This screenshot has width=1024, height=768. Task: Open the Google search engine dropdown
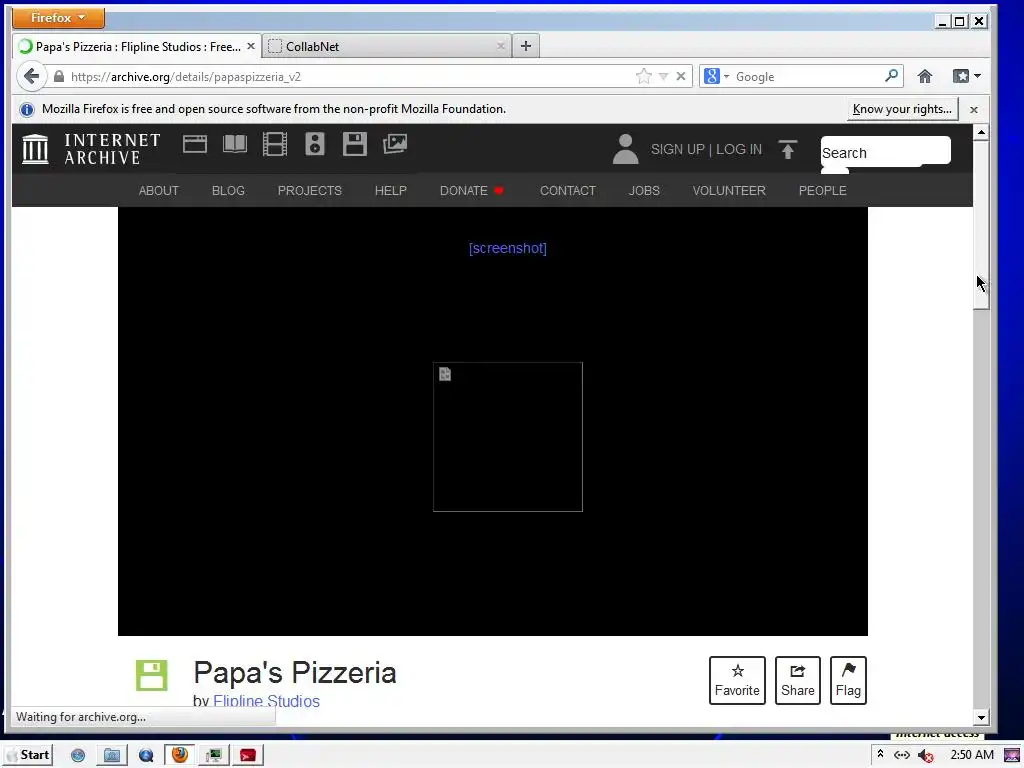click(716, 76)
